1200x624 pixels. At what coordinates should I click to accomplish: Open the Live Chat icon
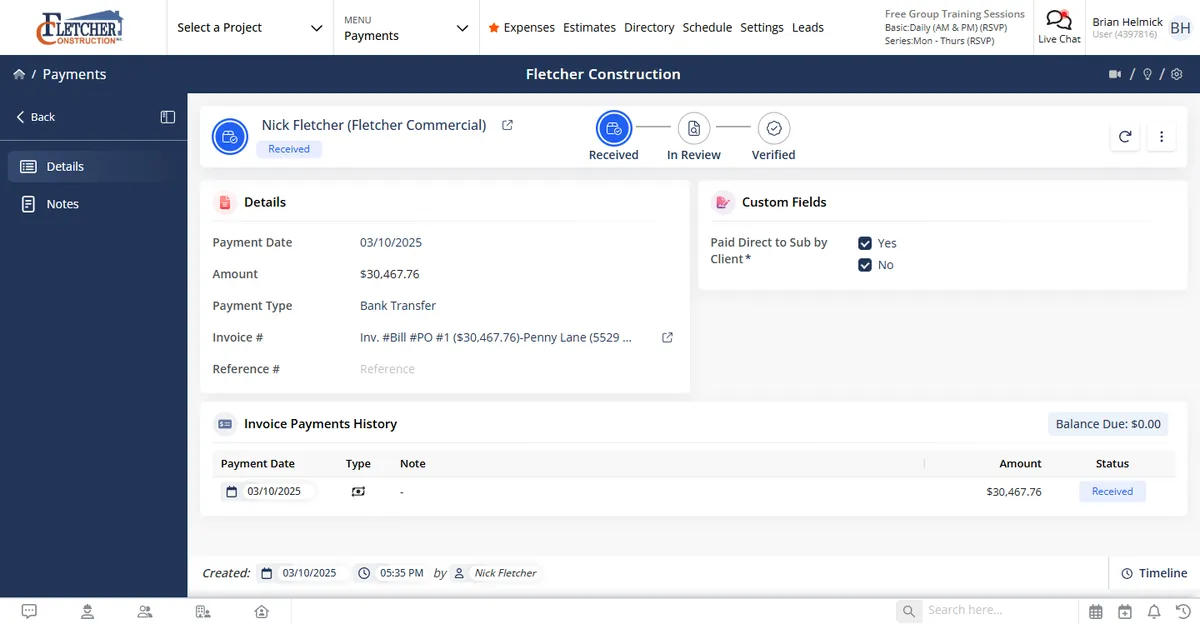pyautogui.click(x=1059, y=20)
